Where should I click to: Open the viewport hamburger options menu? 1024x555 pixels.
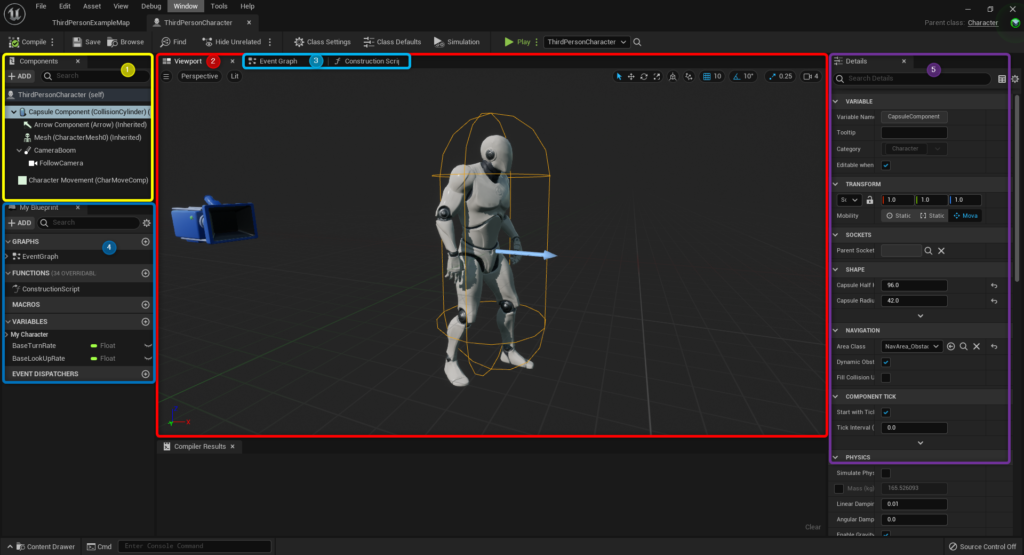[166, 76]
